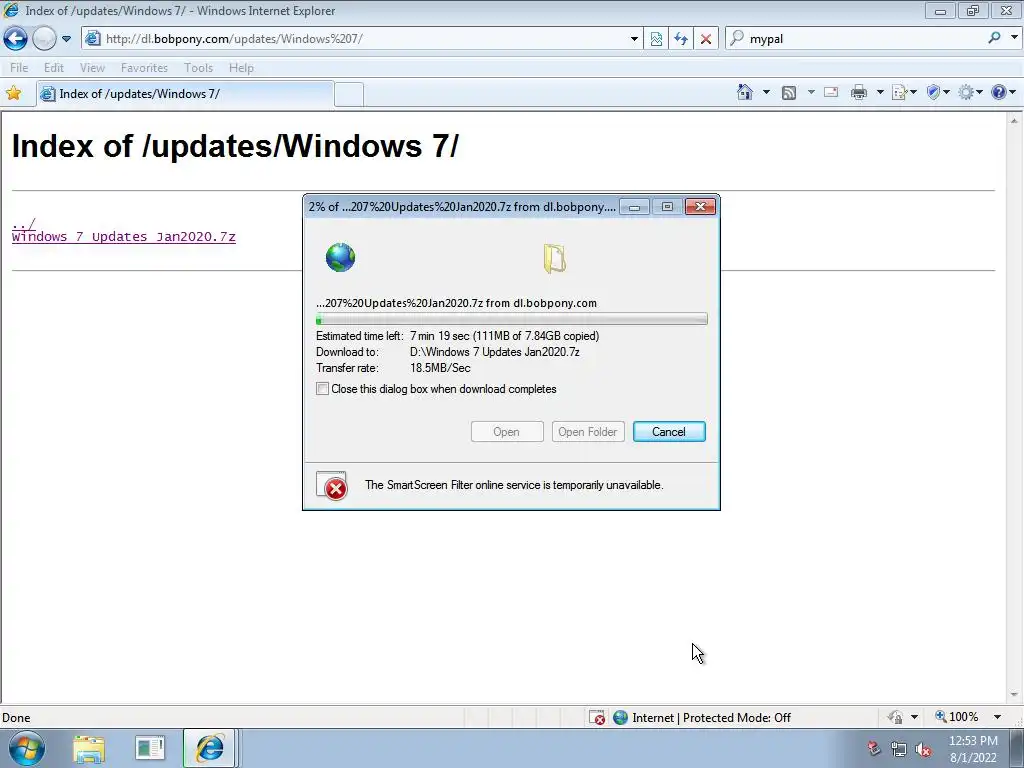Expand the search provider dropdown arrow
The height and width of the screenshot is (768, 1024).
tap(1014, 38)
